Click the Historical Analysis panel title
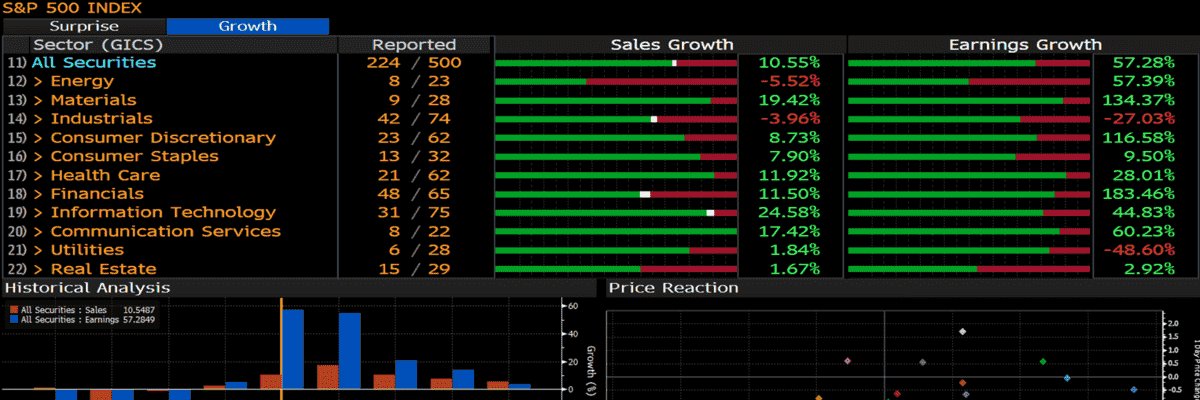The height and width of the screenshot is (400, 1200). click(x=88, y=288)
